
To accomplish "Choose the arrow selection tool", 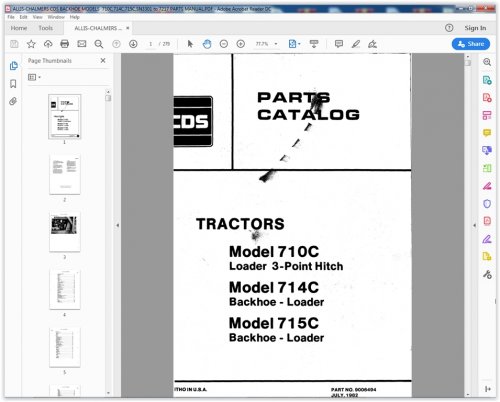I will pos(190,44).
